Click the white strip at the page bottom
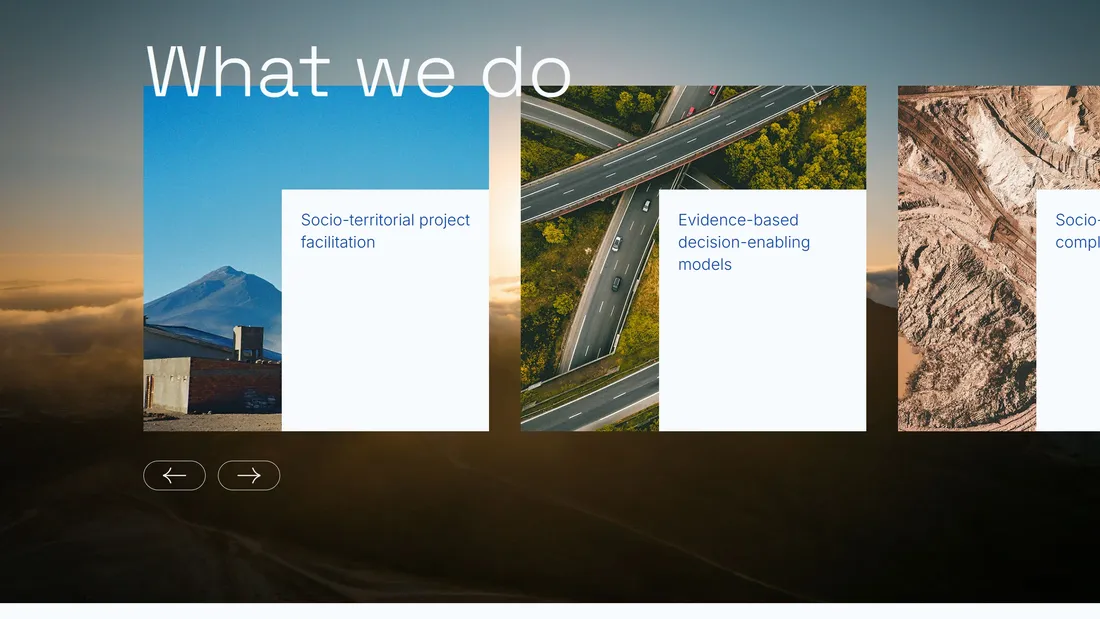This screenshot has height=619, width=1100. [x=550, y=611]
